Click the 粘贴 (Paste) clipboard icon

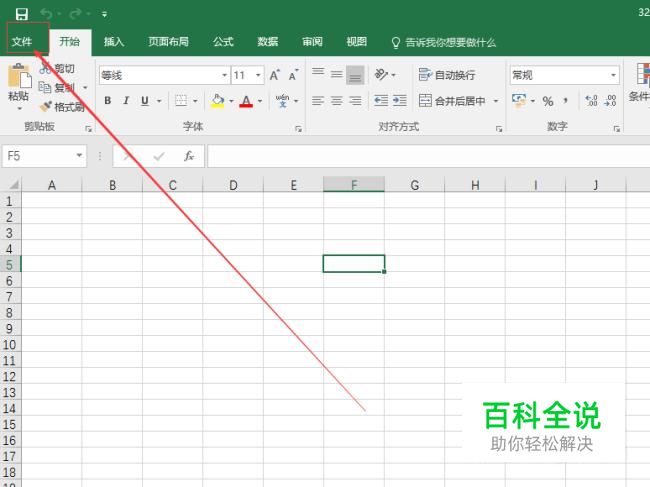pos(19,76)
